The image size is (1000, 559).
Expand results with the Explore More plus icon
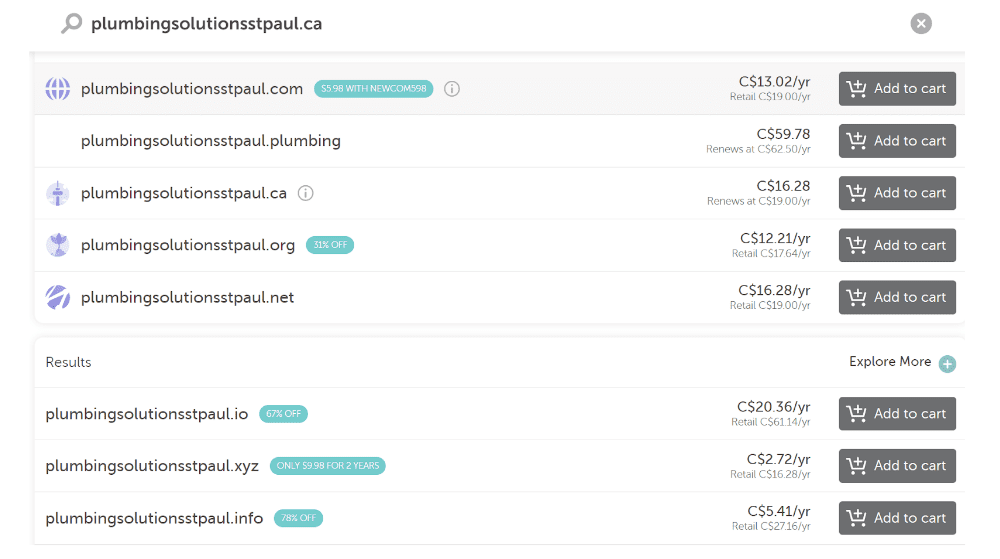pos(947,364)
